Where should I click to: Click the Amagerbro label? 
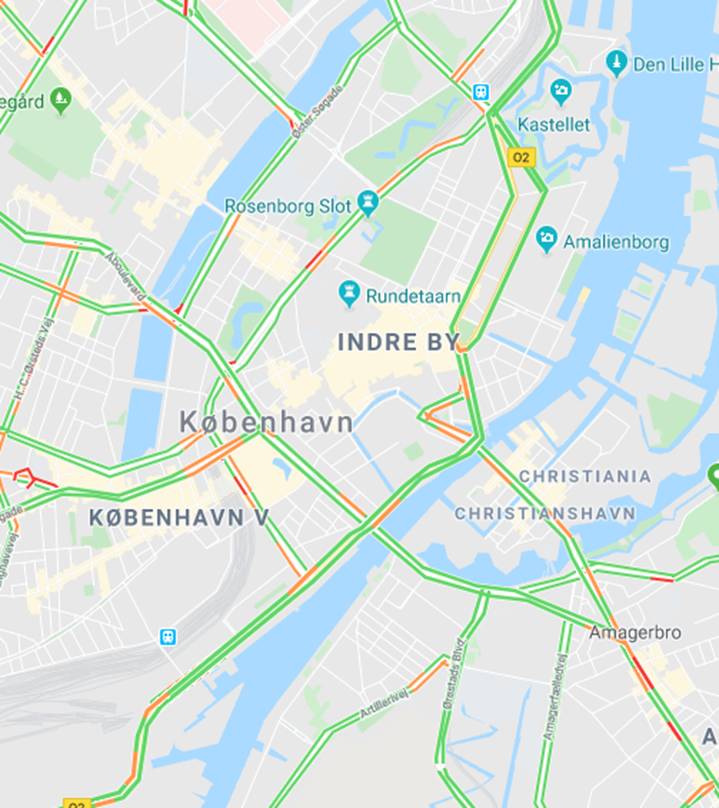point(635,632)
